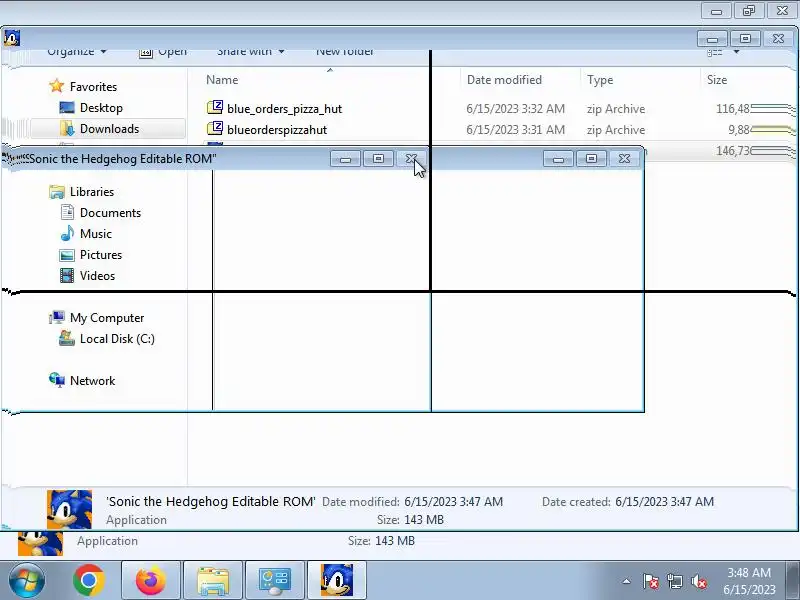The width and height of the screenshot is (800, 600).
Task: Click the Documents library icon
Action: (67, 212)
